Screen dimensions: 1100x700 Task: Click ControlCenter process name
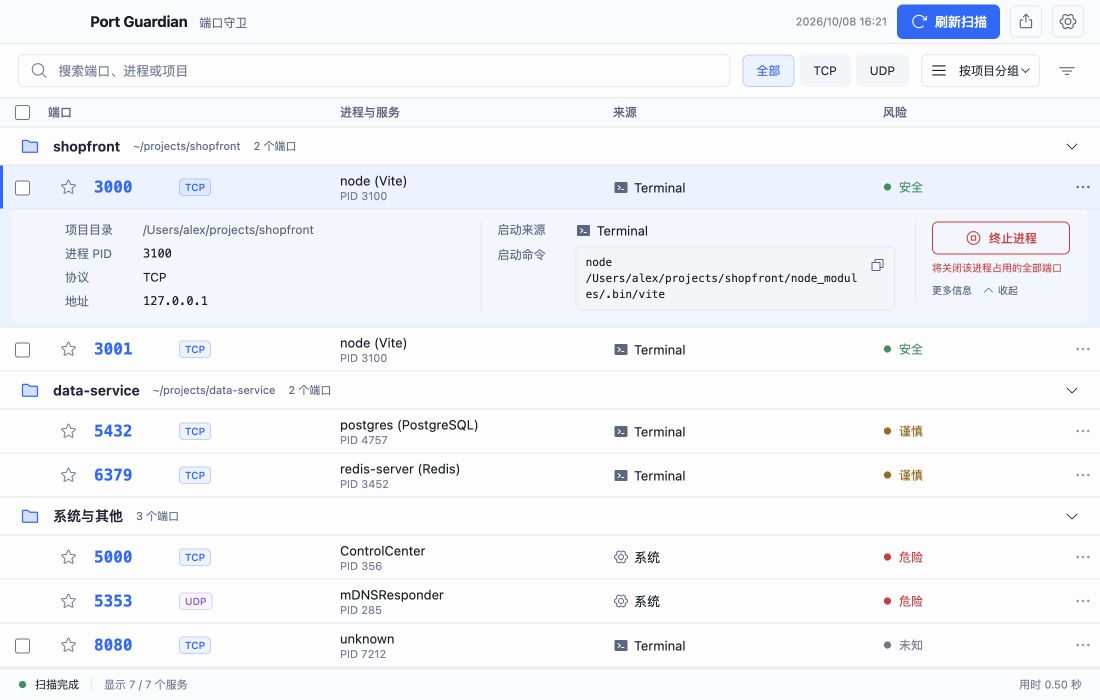[x=382, y=551]
